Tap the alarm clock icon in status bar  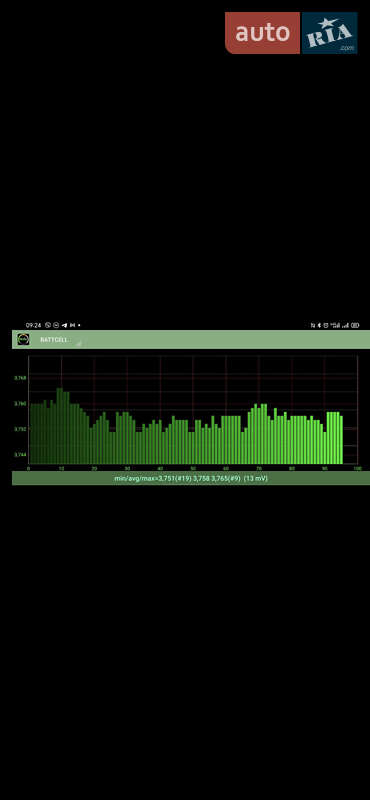(326, 325)
